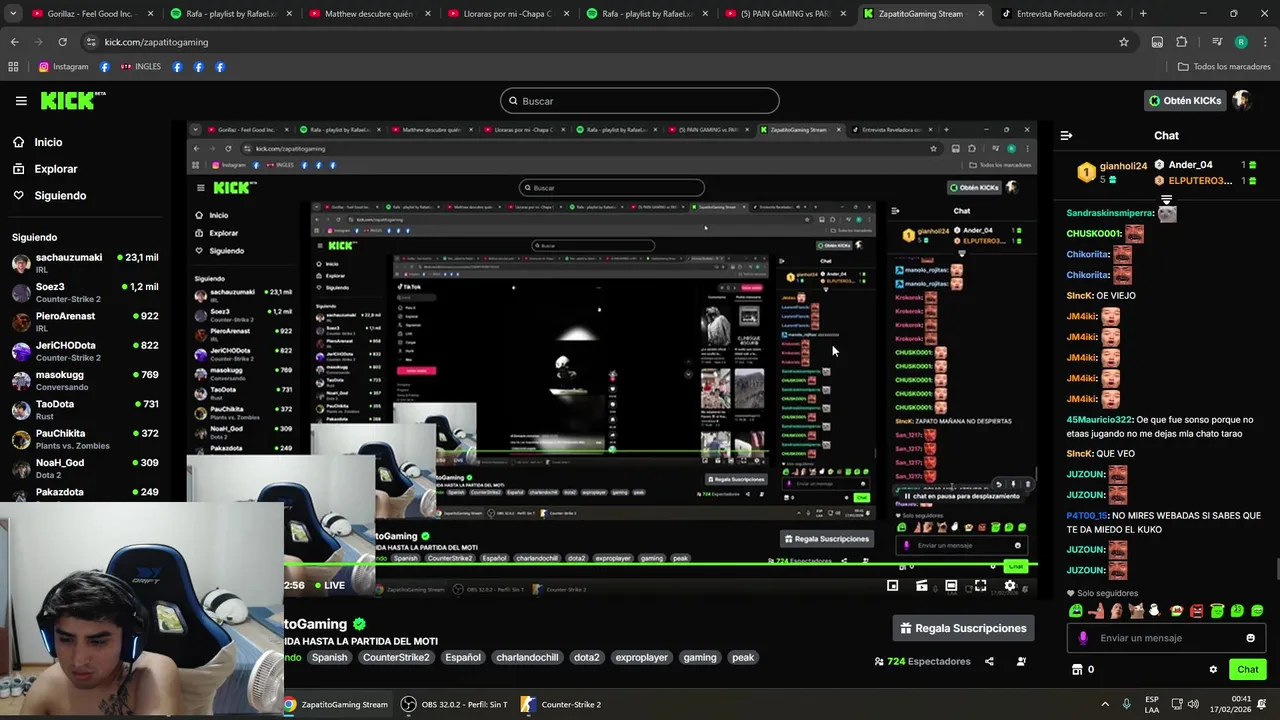Open sachauzumaki followed channel

pos(85,264)
